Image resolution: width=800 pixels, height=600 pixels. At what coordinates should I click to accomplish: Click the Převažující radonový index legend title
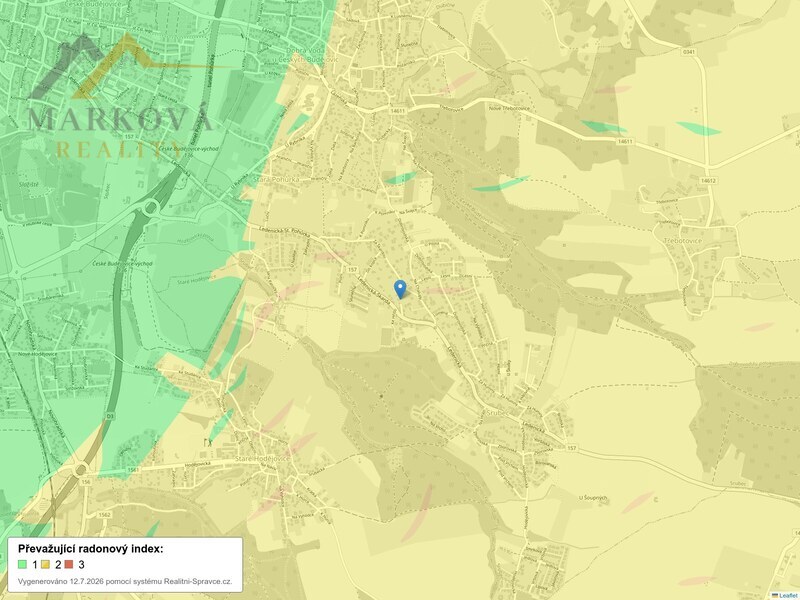(x=91, y=549)
